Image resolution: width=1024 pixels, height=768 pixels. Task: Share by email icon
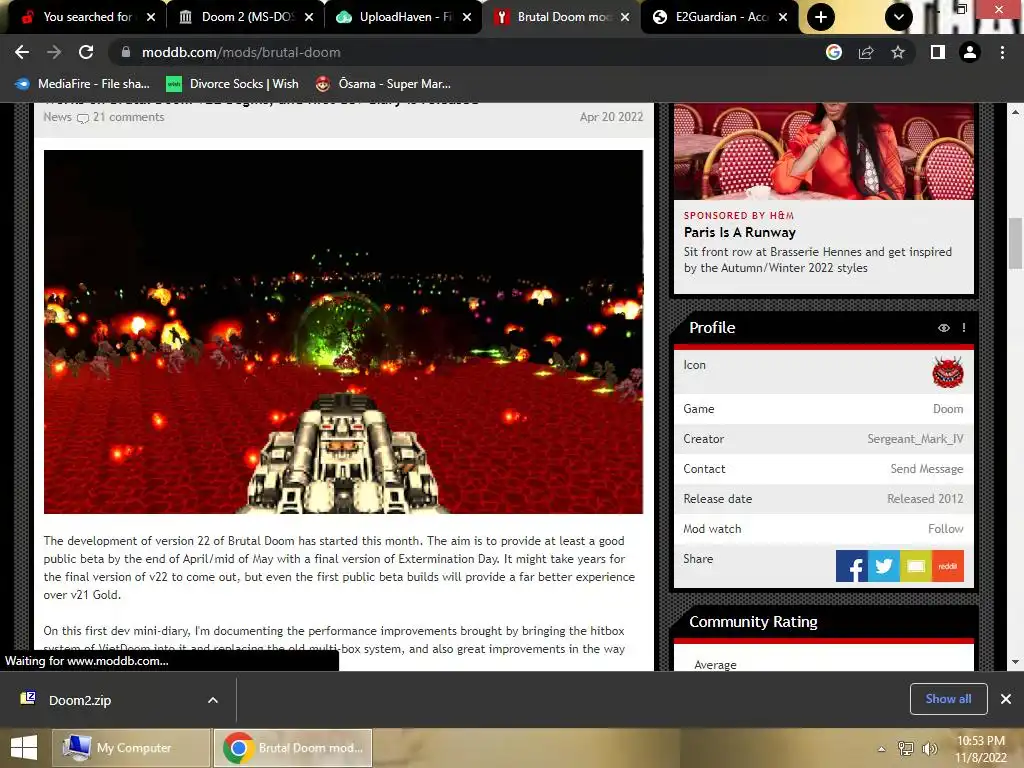coord(916,566)
